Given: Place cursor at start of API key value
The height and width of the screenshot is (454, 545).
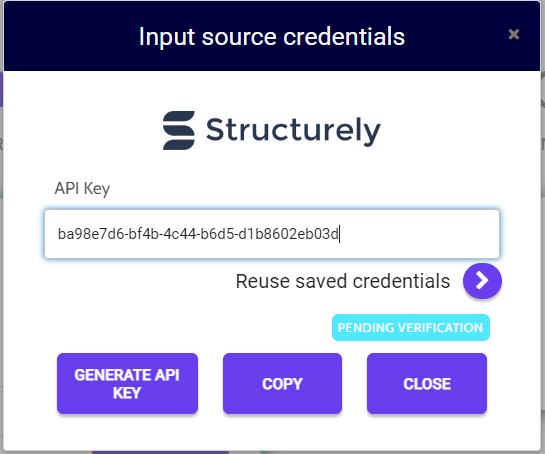Looking at the screenshot, I should point(58,234).
